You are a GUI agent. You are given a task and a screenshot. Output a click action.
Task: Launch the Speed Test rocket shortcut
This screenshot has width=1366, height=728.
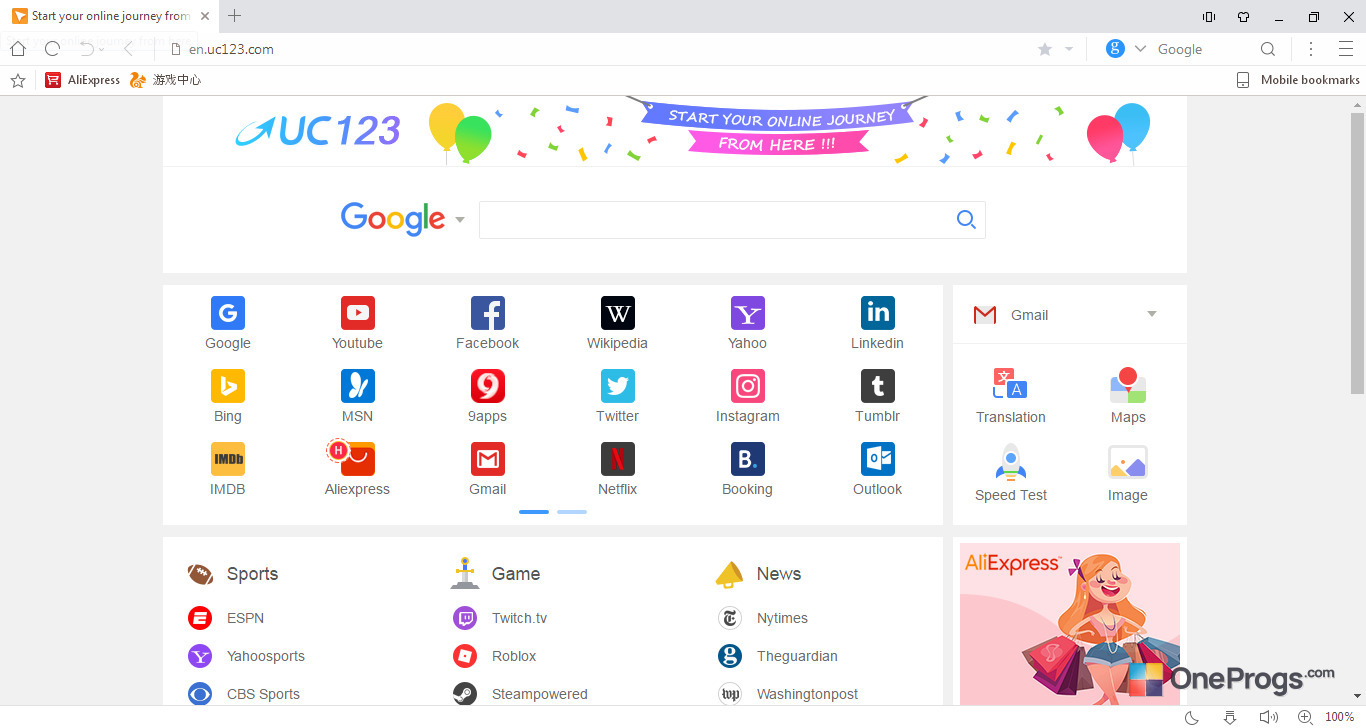(x=1010, y=474)
